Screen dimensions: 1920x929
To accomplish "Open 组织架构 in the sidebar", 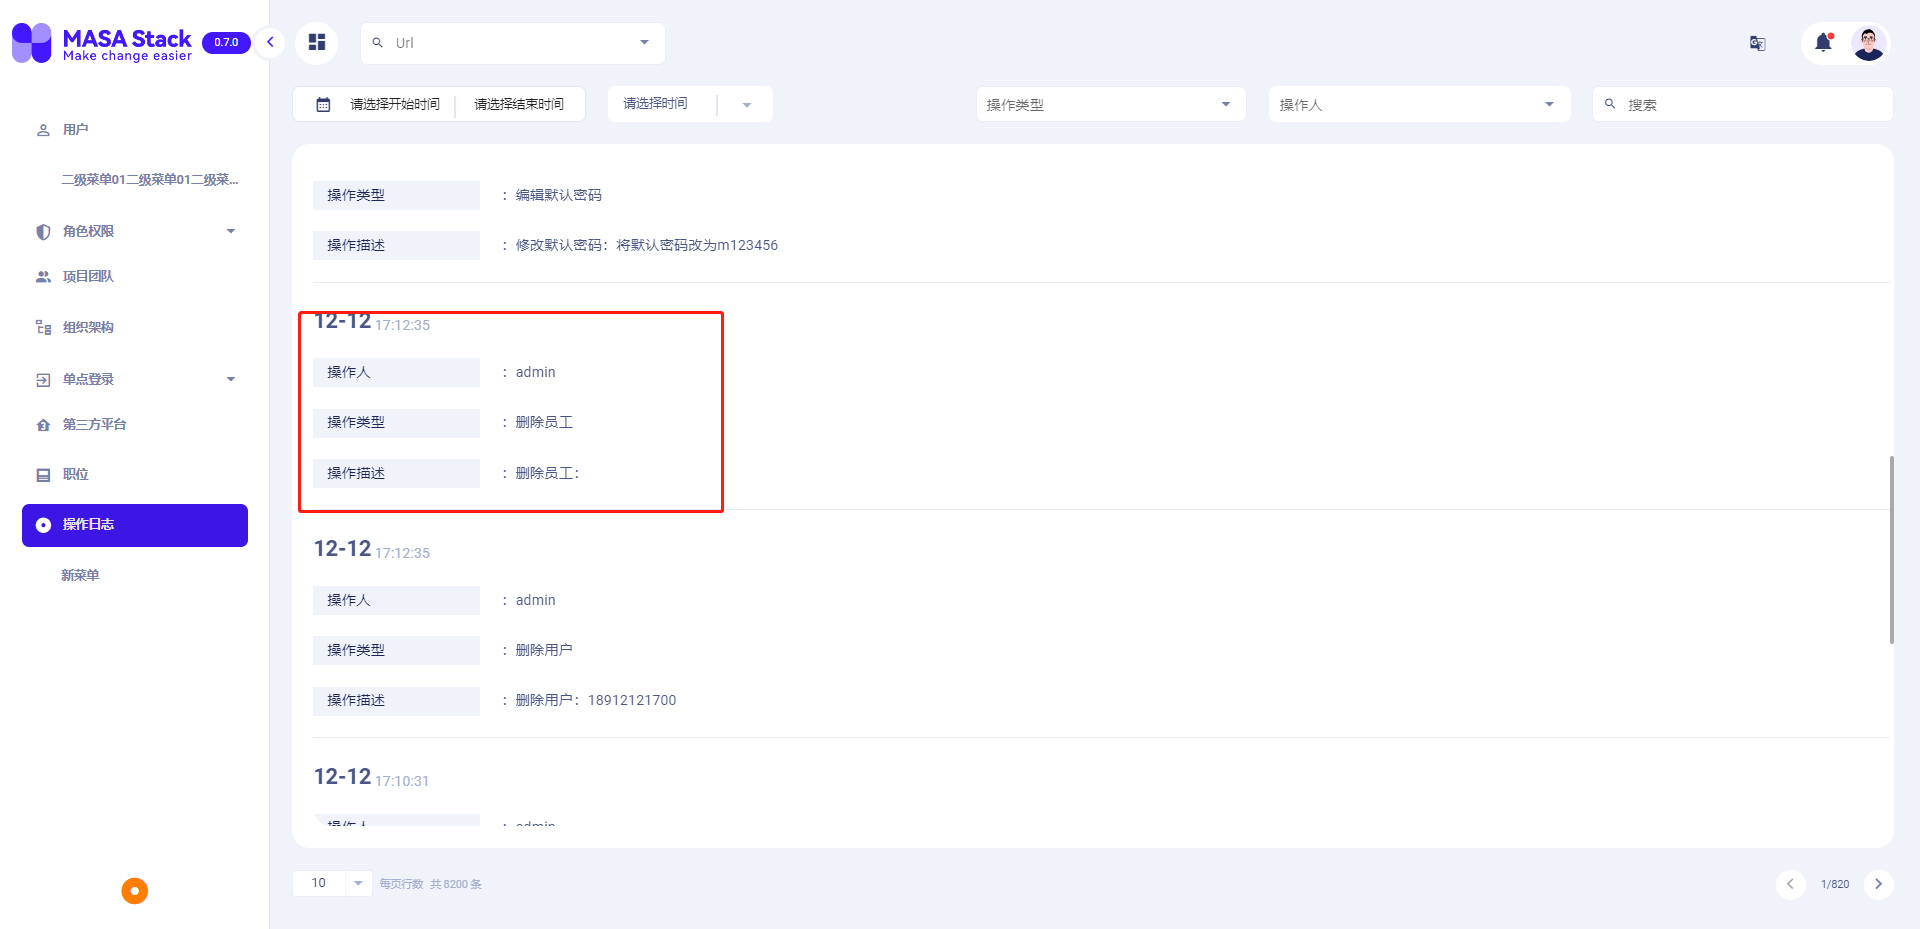I will pyautogui.click(x=135, y=327).
